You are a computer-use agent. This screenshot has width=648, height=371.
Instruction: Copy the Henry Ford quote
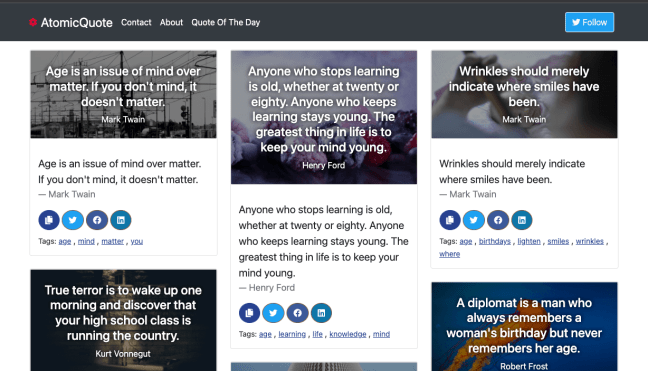[x=249, y=313]
